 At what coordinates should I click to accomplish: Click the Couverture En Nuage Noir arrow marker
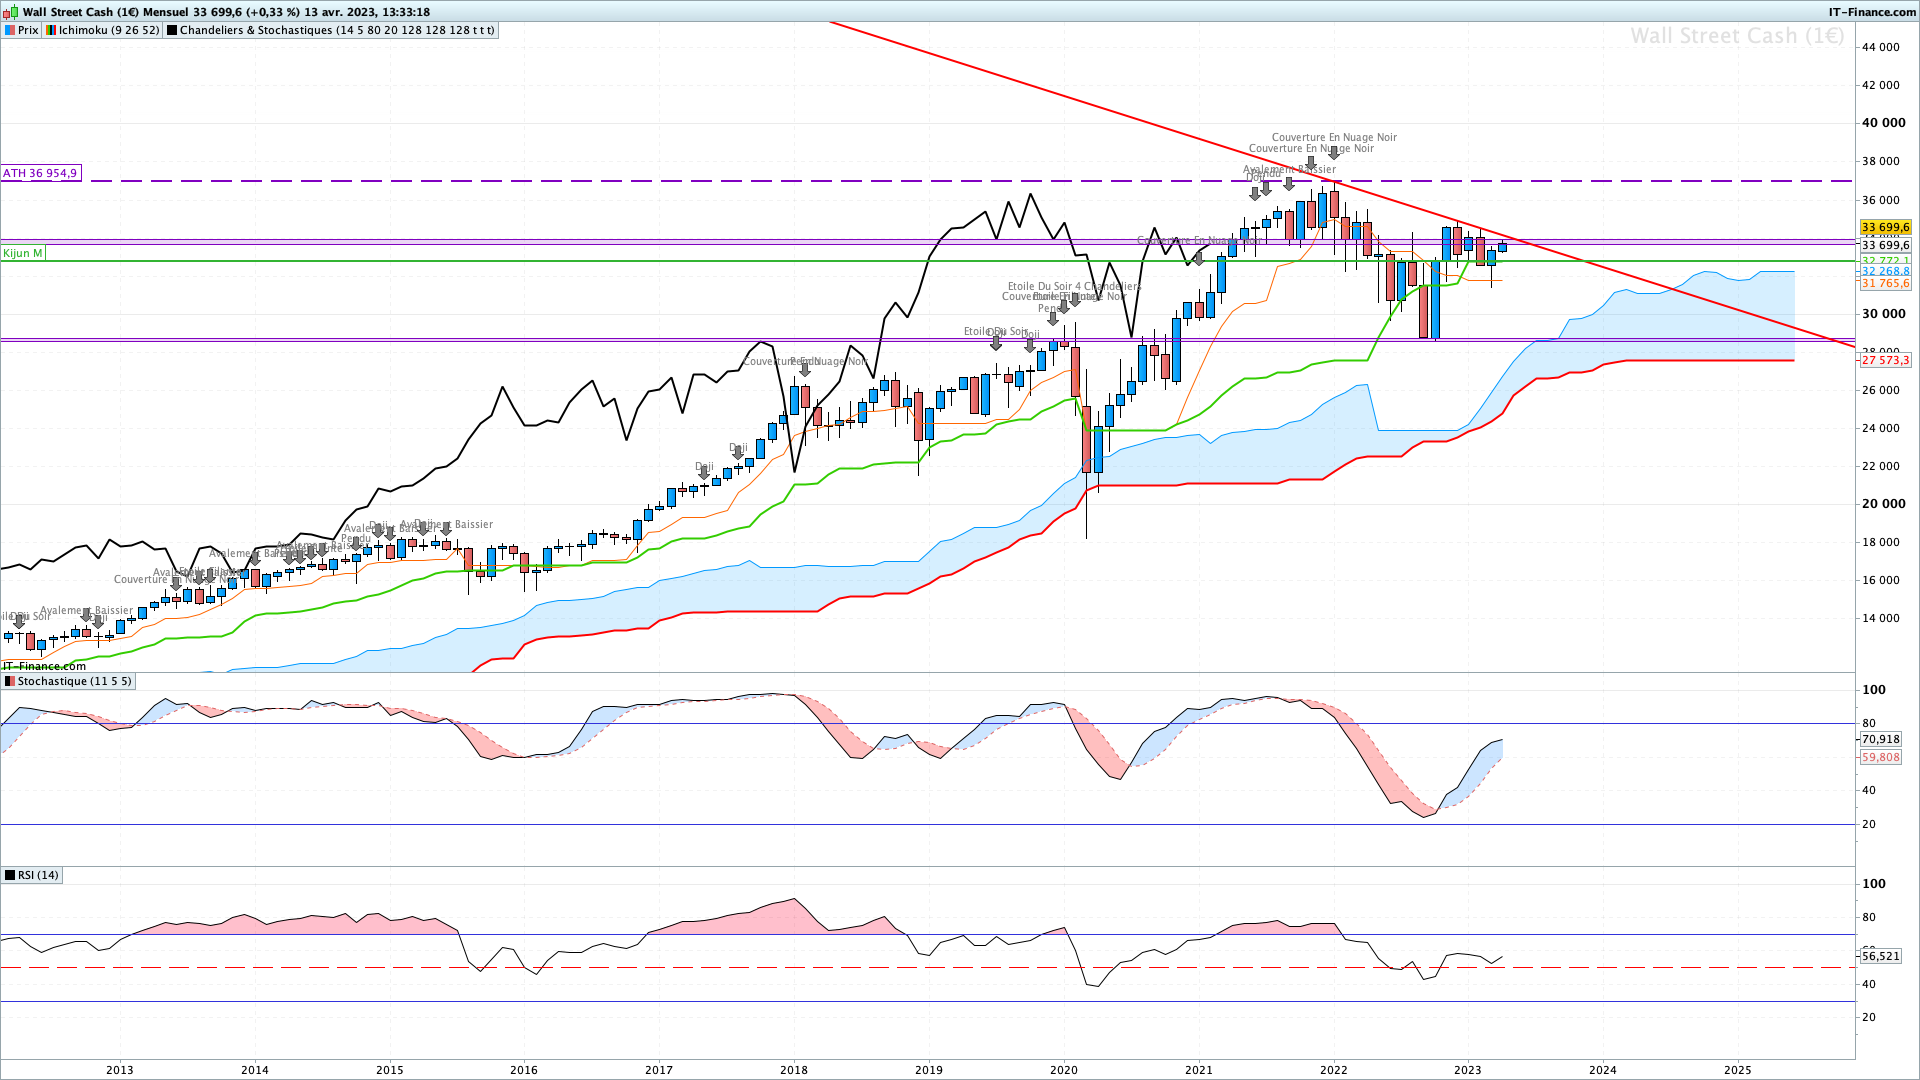[1334, 153]
